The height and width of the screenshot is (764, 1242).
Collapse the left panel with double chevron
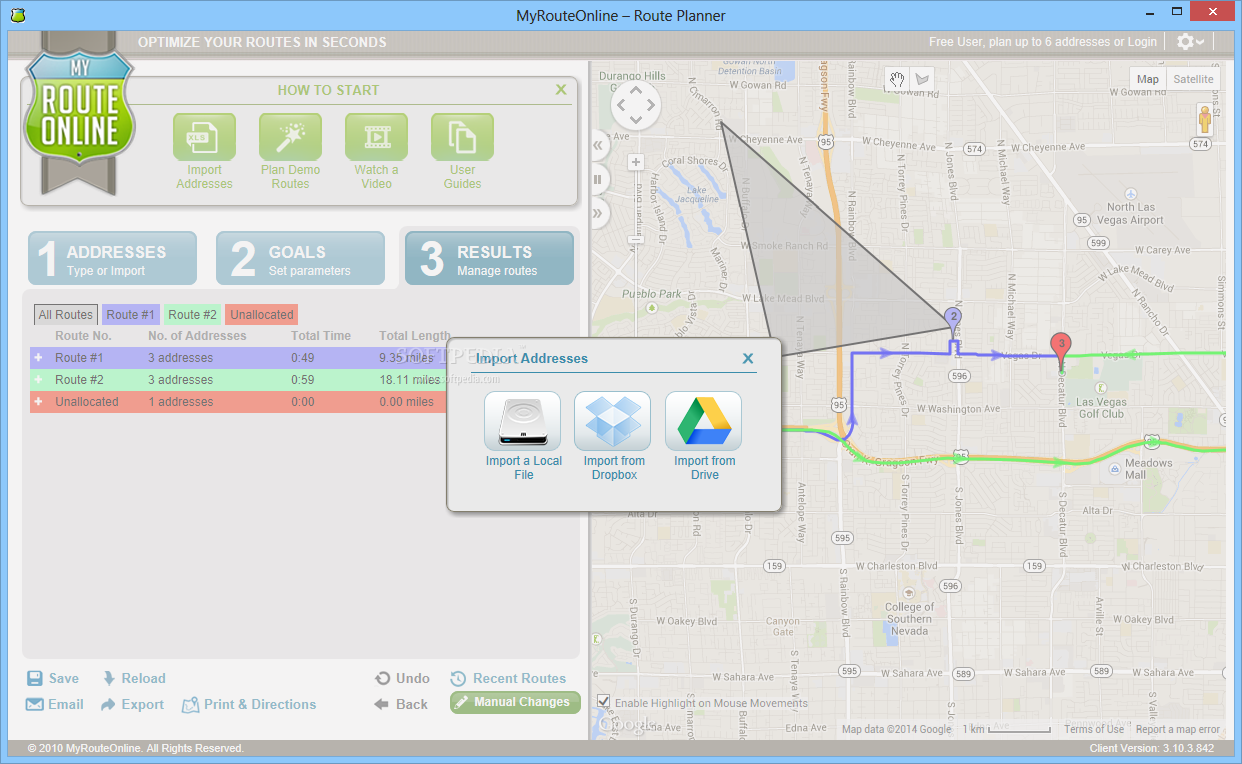point(599,146)
